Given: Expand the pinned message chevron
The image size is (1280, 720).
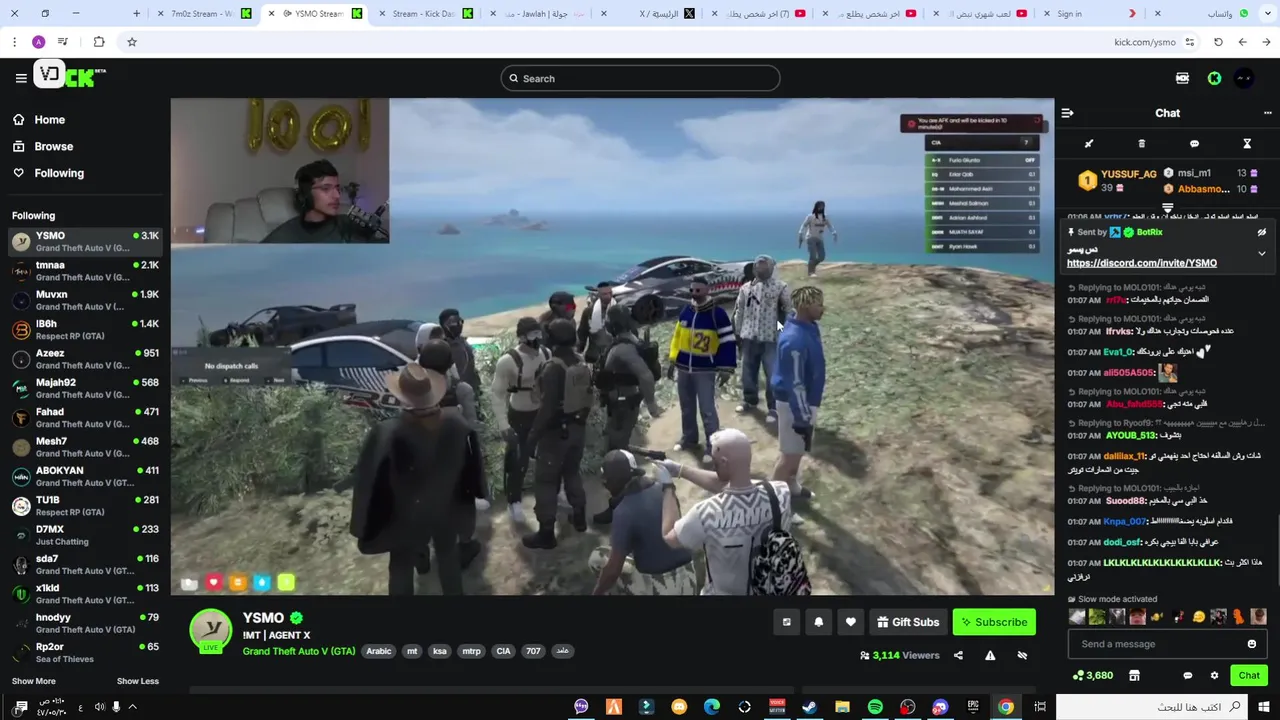Looking at the screenshot, I should [1261, 254].
